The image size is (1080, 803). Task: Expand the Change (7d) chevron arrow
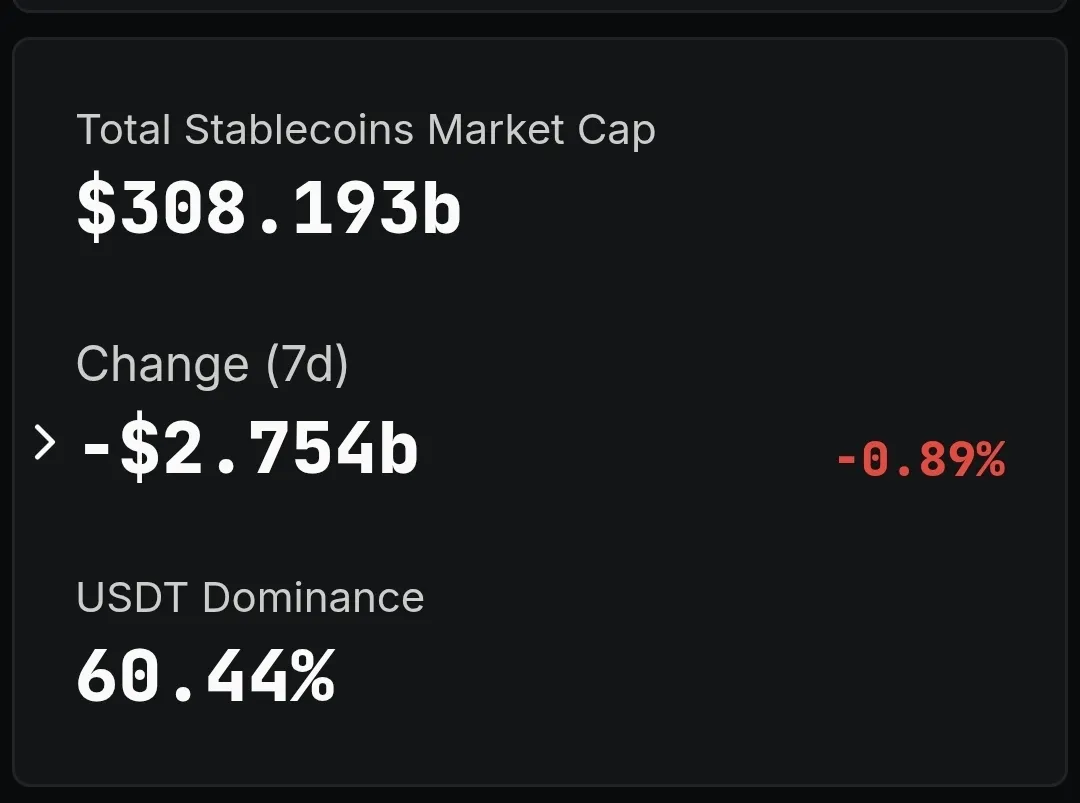pyautogui.click(x=43, y=443)
